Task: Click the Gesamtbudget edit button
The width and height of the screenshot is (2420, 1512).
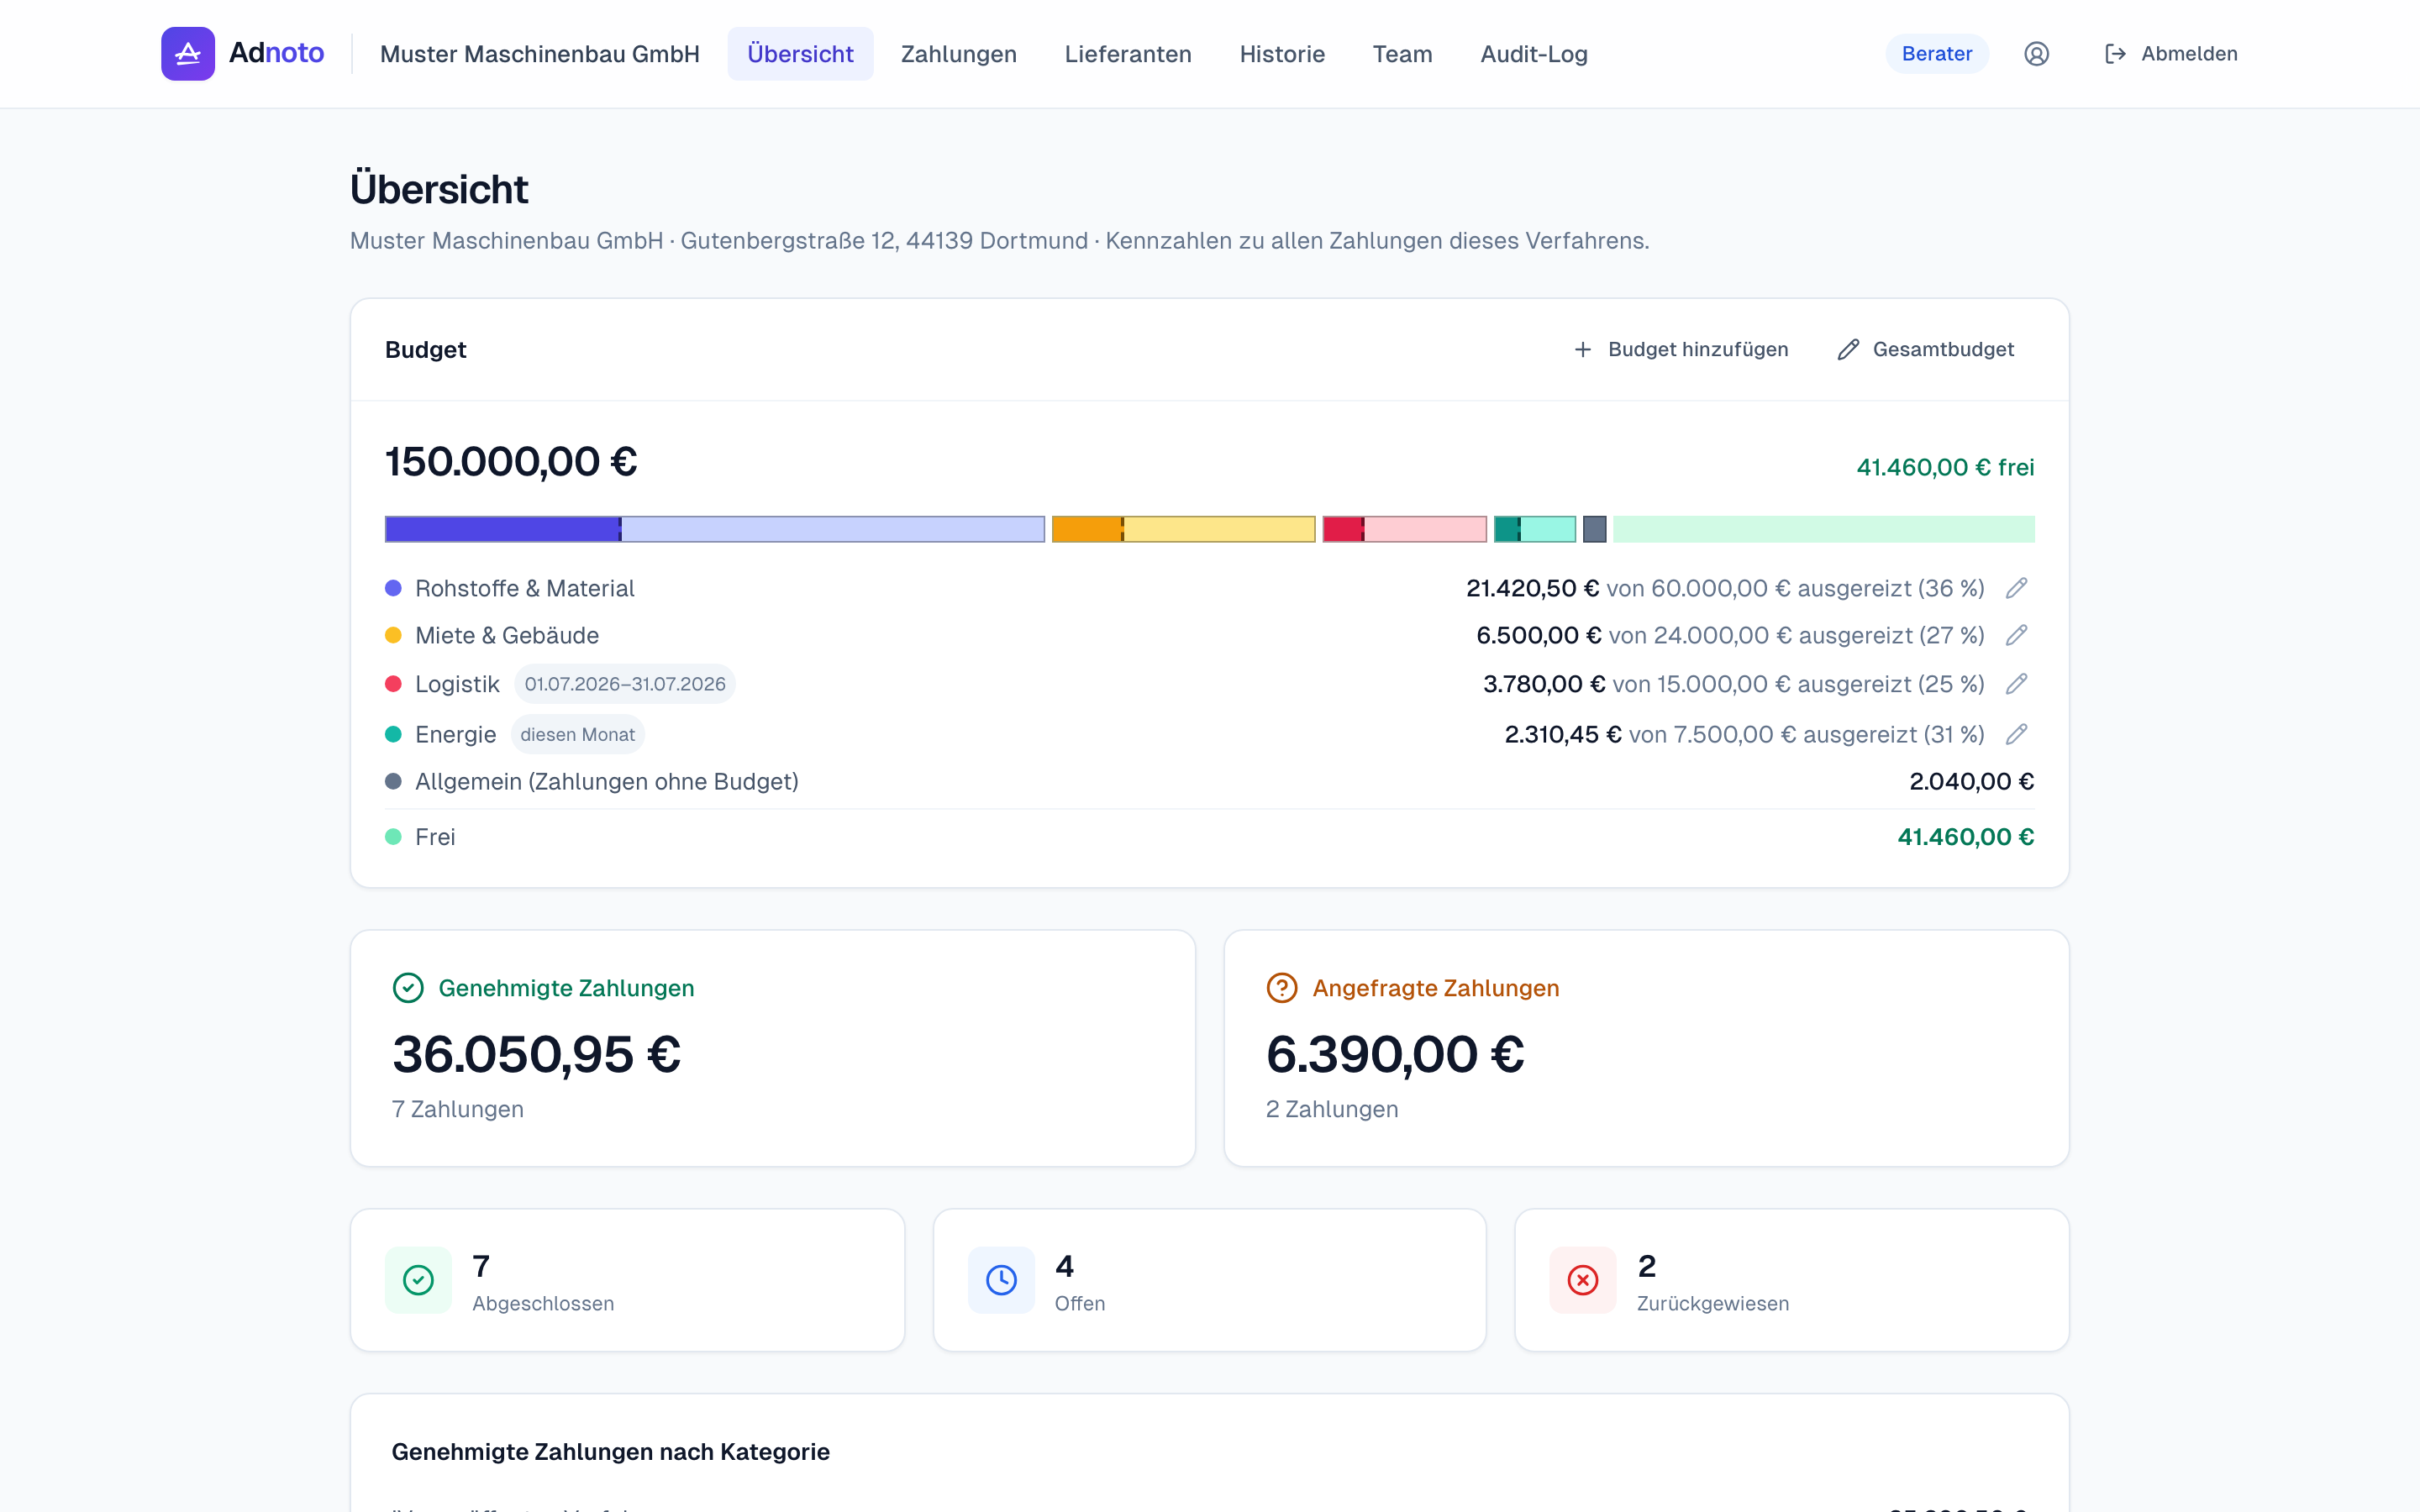Action: pos(1926,349)
